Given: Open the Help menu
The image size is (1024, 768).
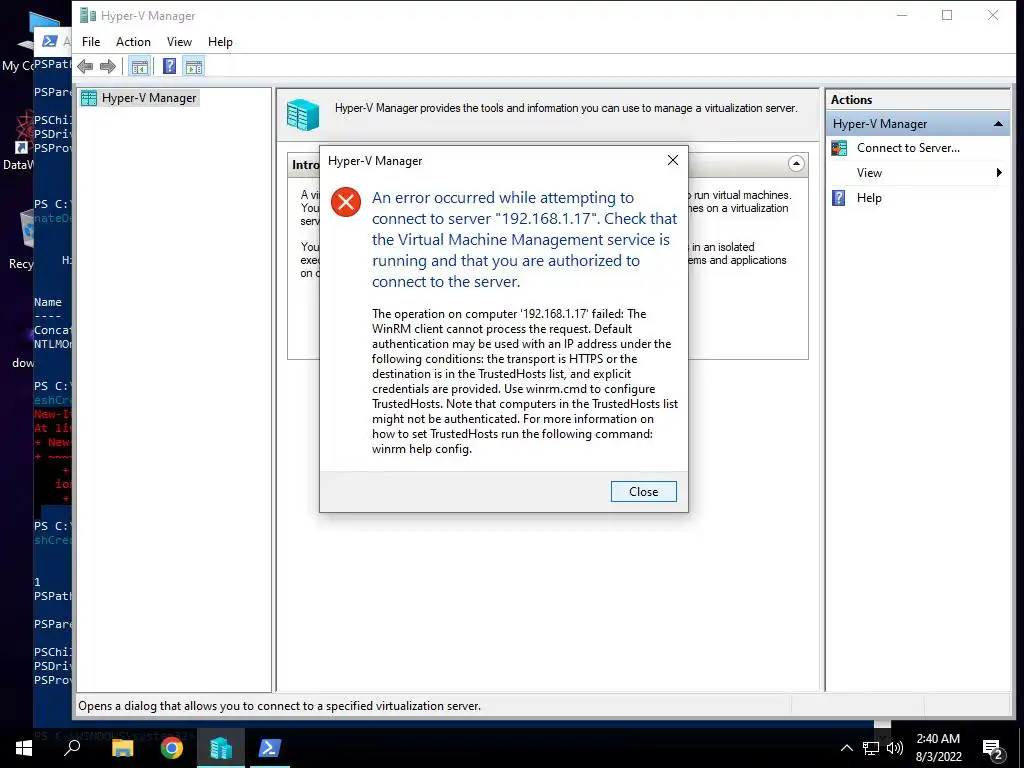Looking at the screenshot, I should point(220,42).
